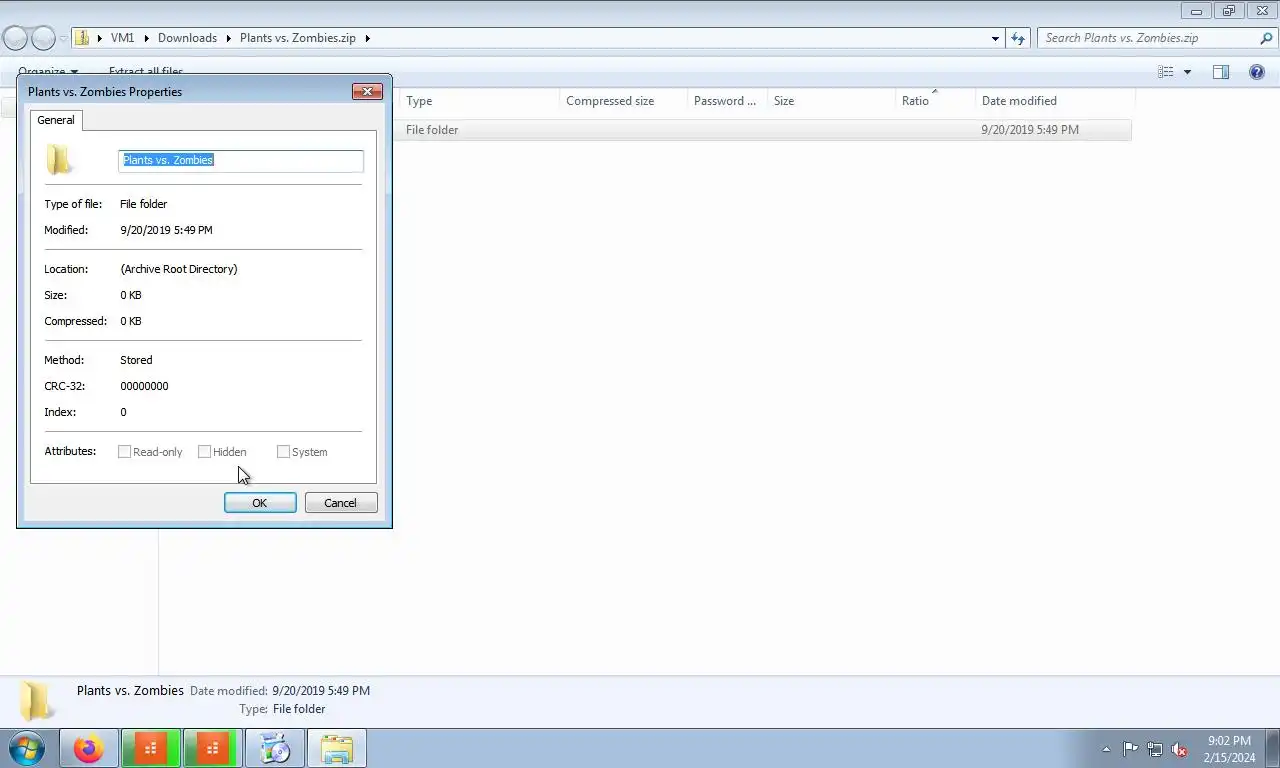
Task: Select VM1 in the address path
Action: click(x=122, y=38)
